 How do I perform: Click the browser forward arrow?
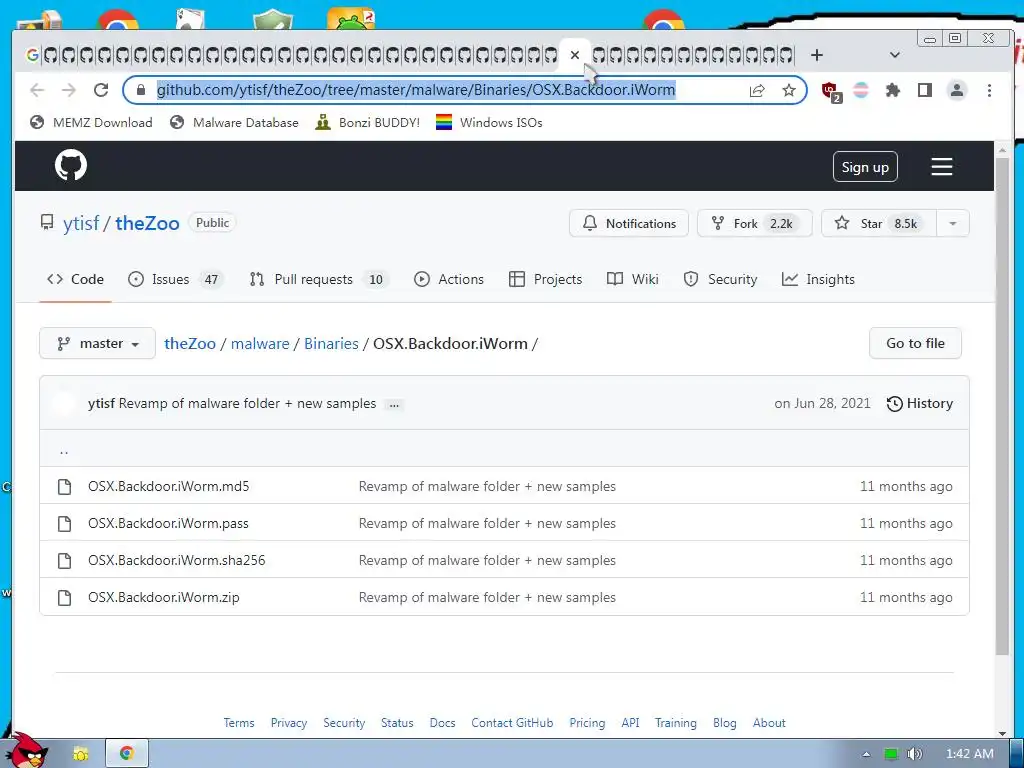click(69, 90)
